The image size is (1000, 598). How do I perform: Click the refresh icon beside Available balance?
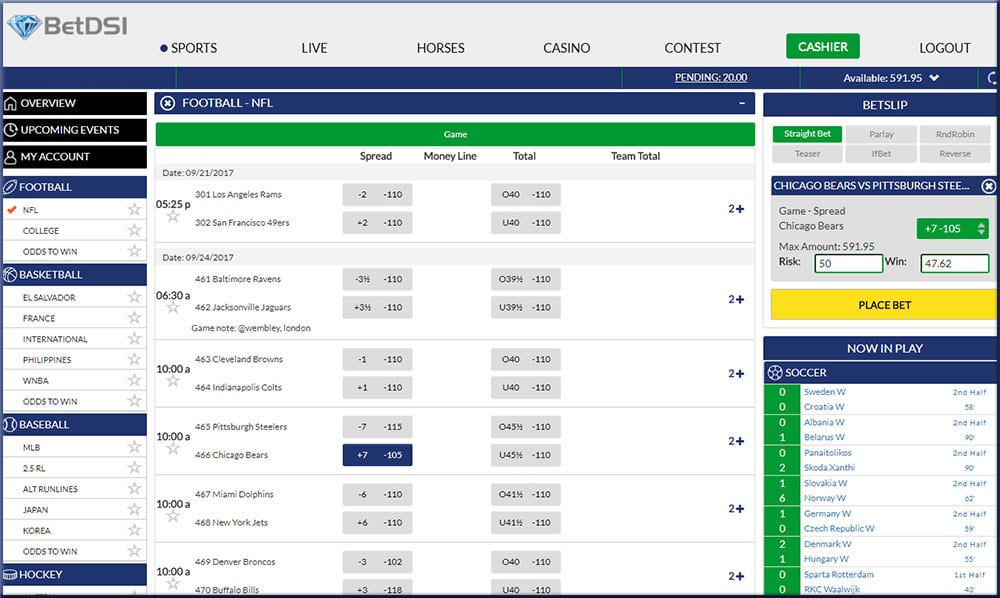tap(992, 78)
